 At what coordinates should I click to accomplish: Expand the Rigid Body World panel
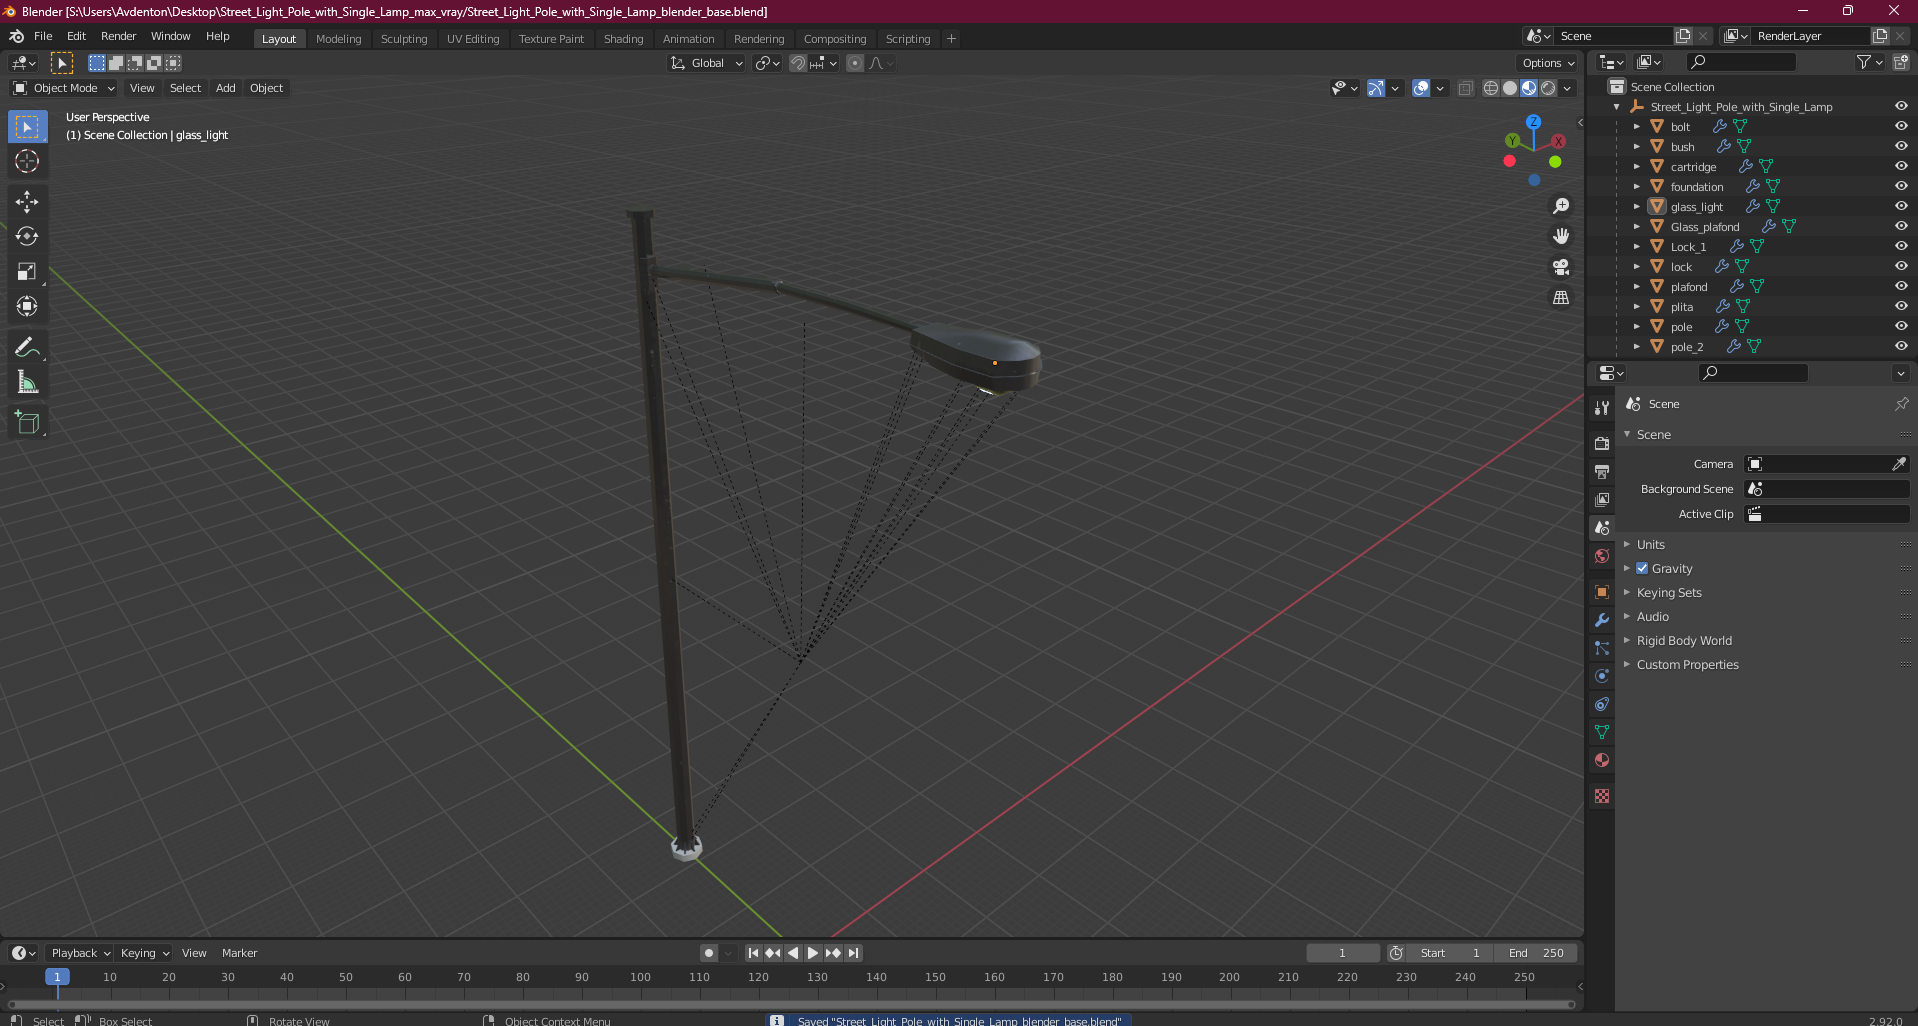1684,641
